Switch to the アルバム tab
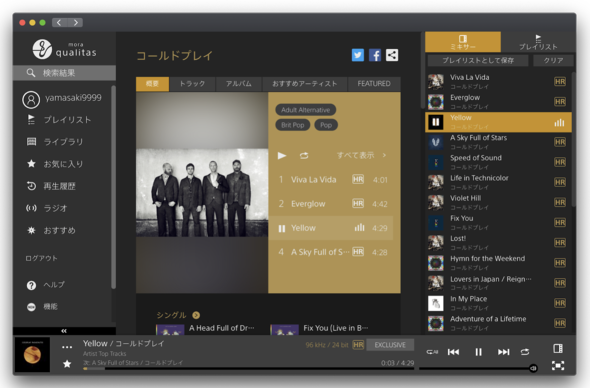 click(239, 84)
